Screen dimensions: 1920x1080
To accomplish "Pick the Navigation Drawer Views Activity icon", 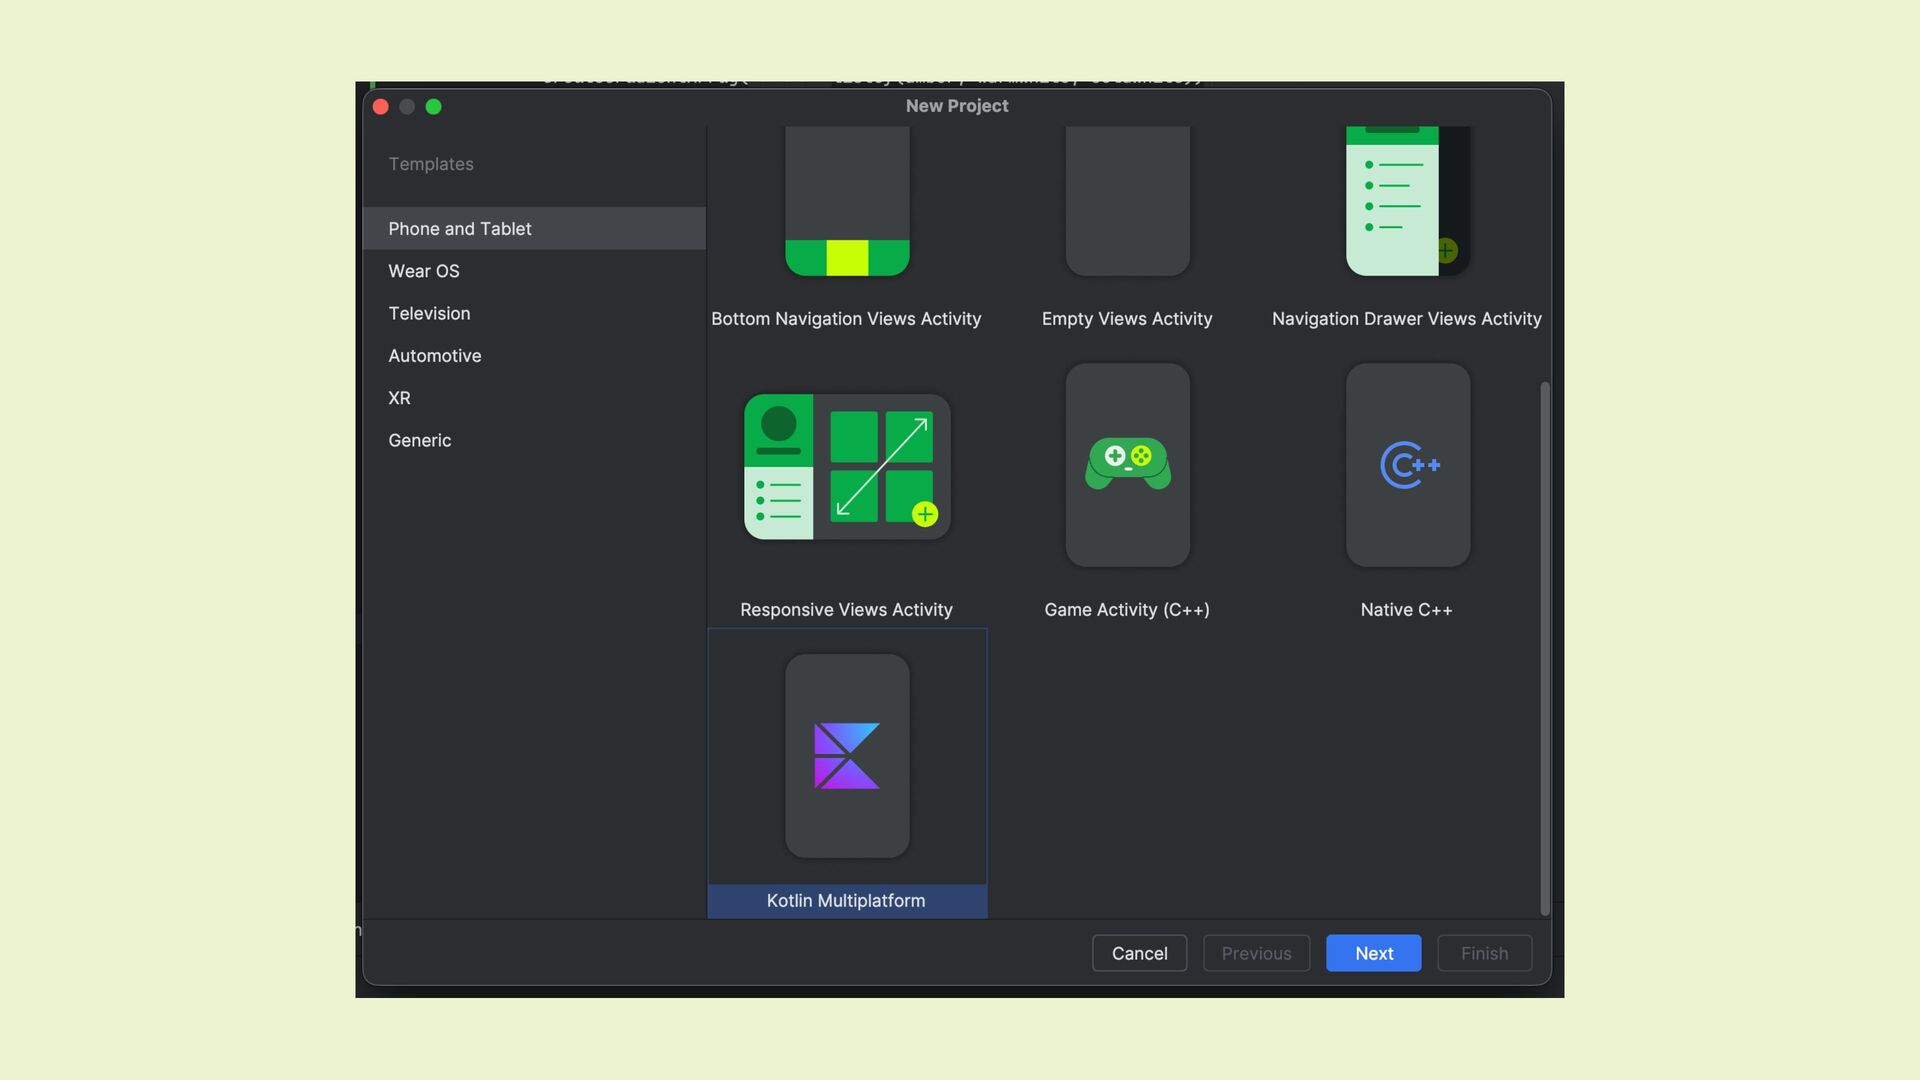I will point(1407,201).
